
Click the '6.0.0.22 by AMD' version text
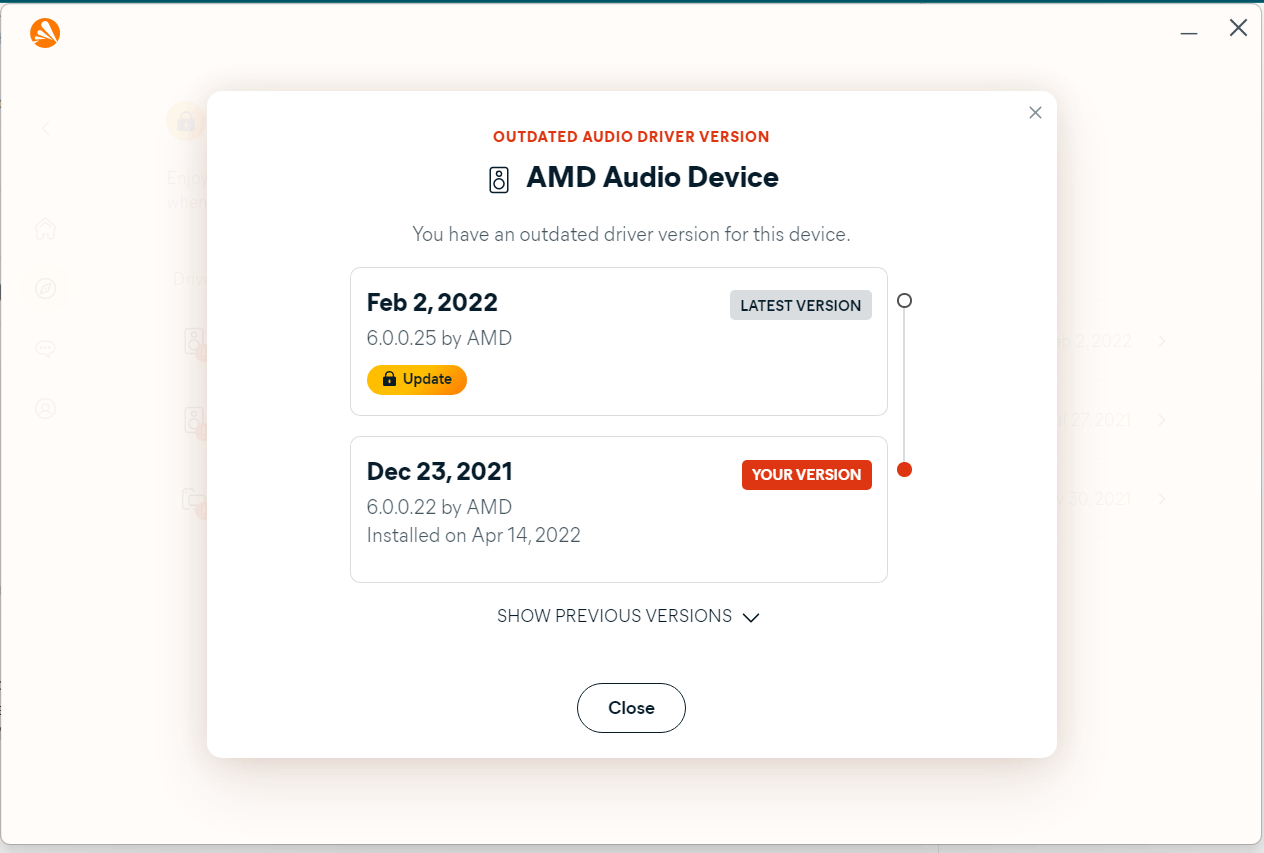439,507
